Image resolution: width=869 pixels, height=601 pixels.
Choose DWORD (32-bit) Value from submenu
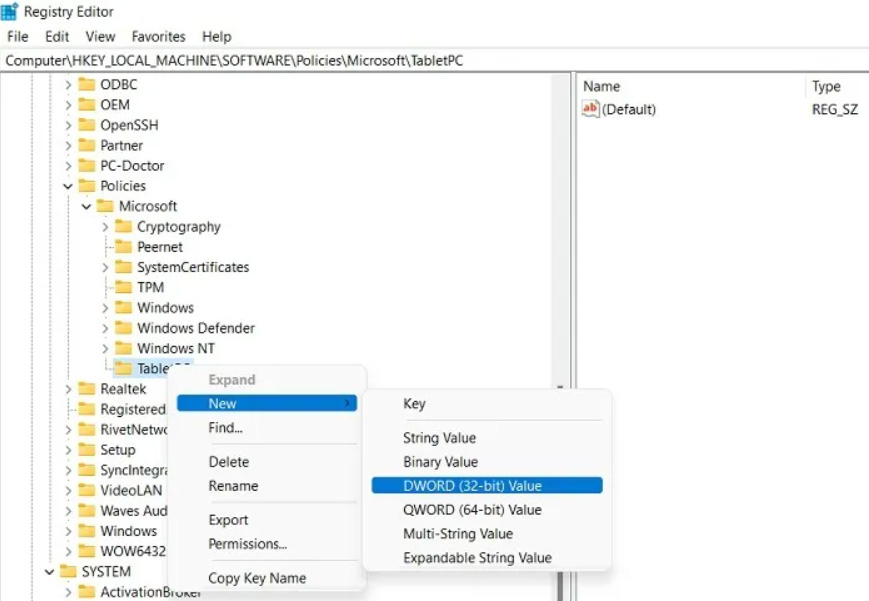pos(472,486)
